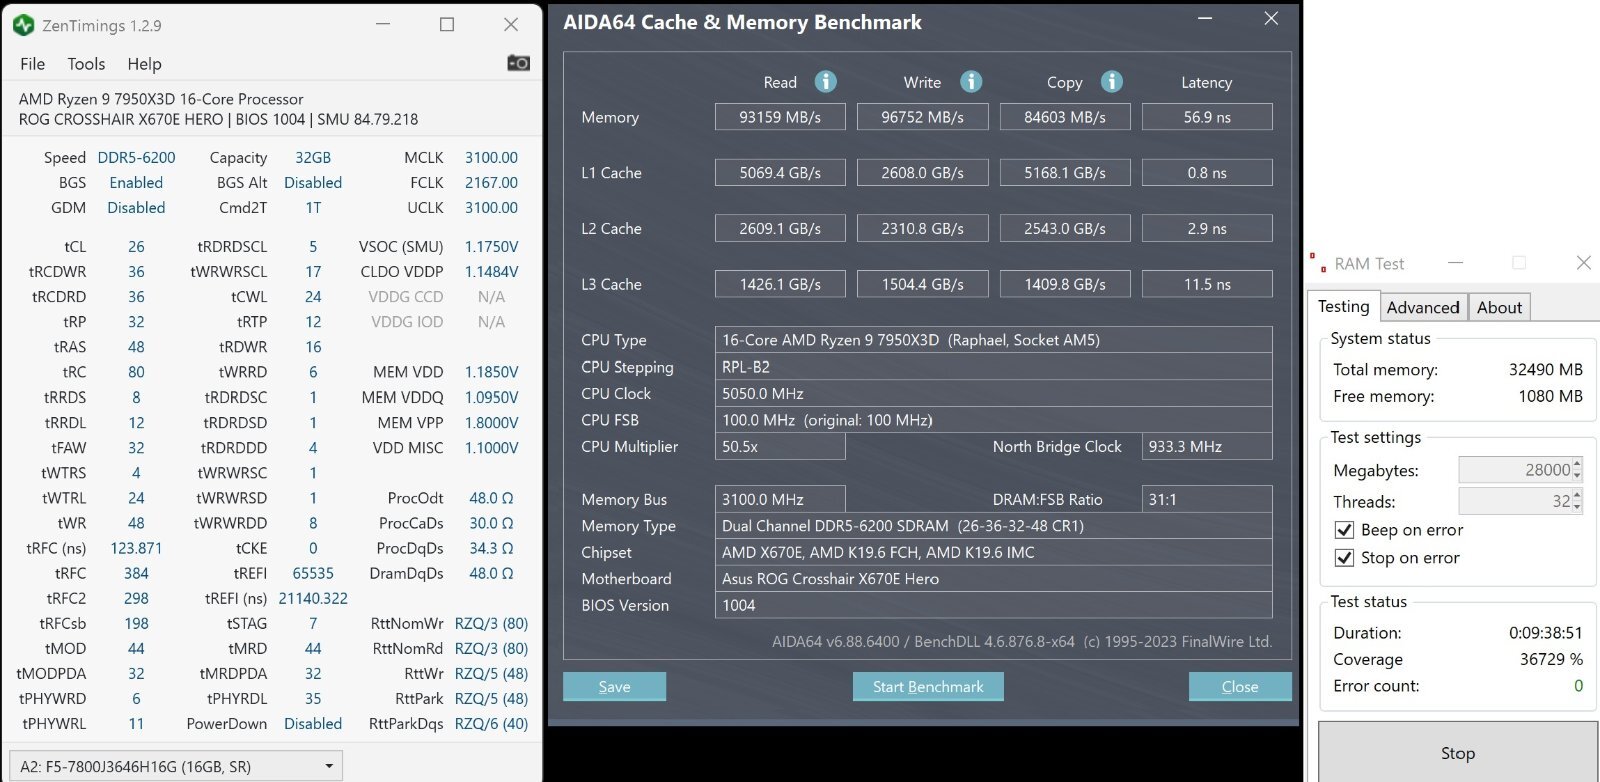Minimize the AIDA64 benchmark window
This screenshot has width=1600, height=782.
(1206, 18)
